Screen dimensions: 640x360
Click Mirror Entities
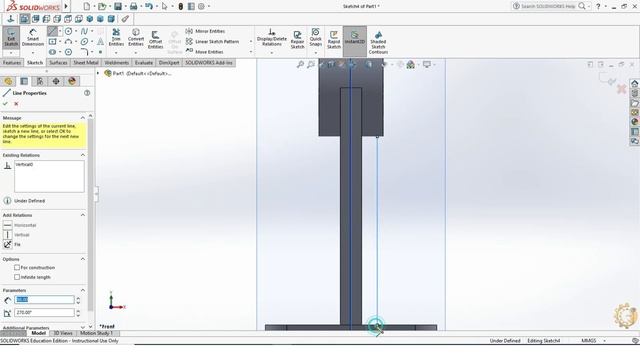[x=206, y=31]
